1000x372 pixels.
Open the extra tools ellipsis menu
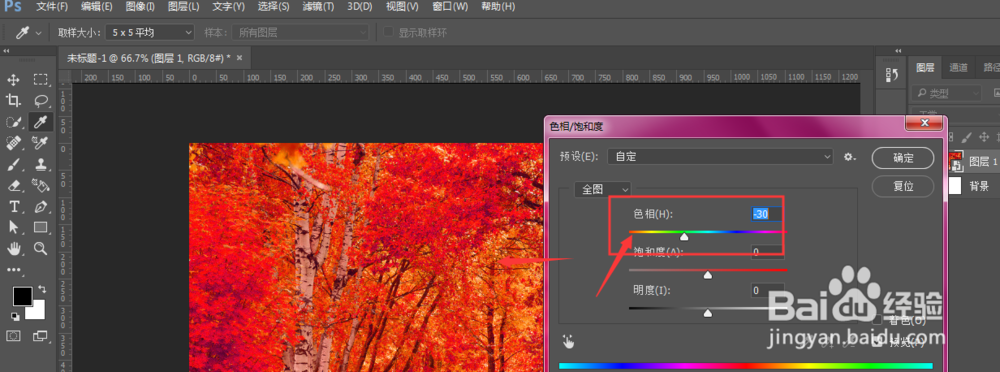pos(13,270)
